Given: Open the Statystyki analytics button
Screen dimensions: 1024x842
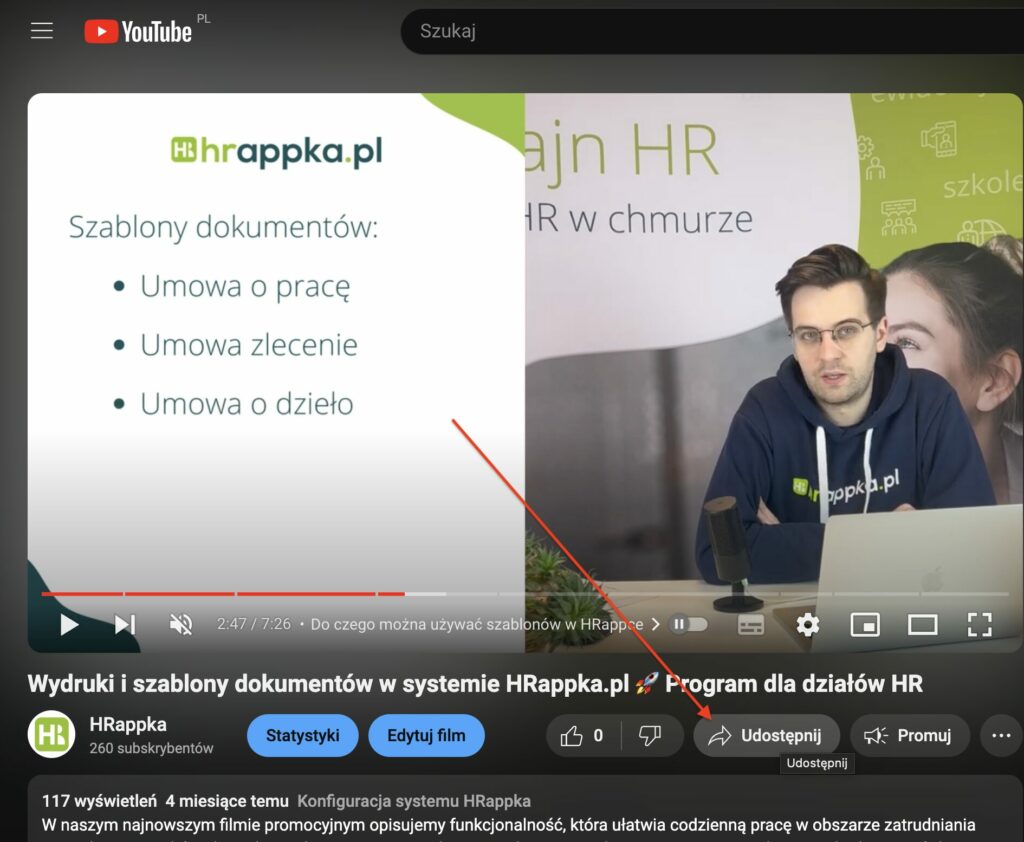Looking at the screenshot, I should (x=302, y=736).
